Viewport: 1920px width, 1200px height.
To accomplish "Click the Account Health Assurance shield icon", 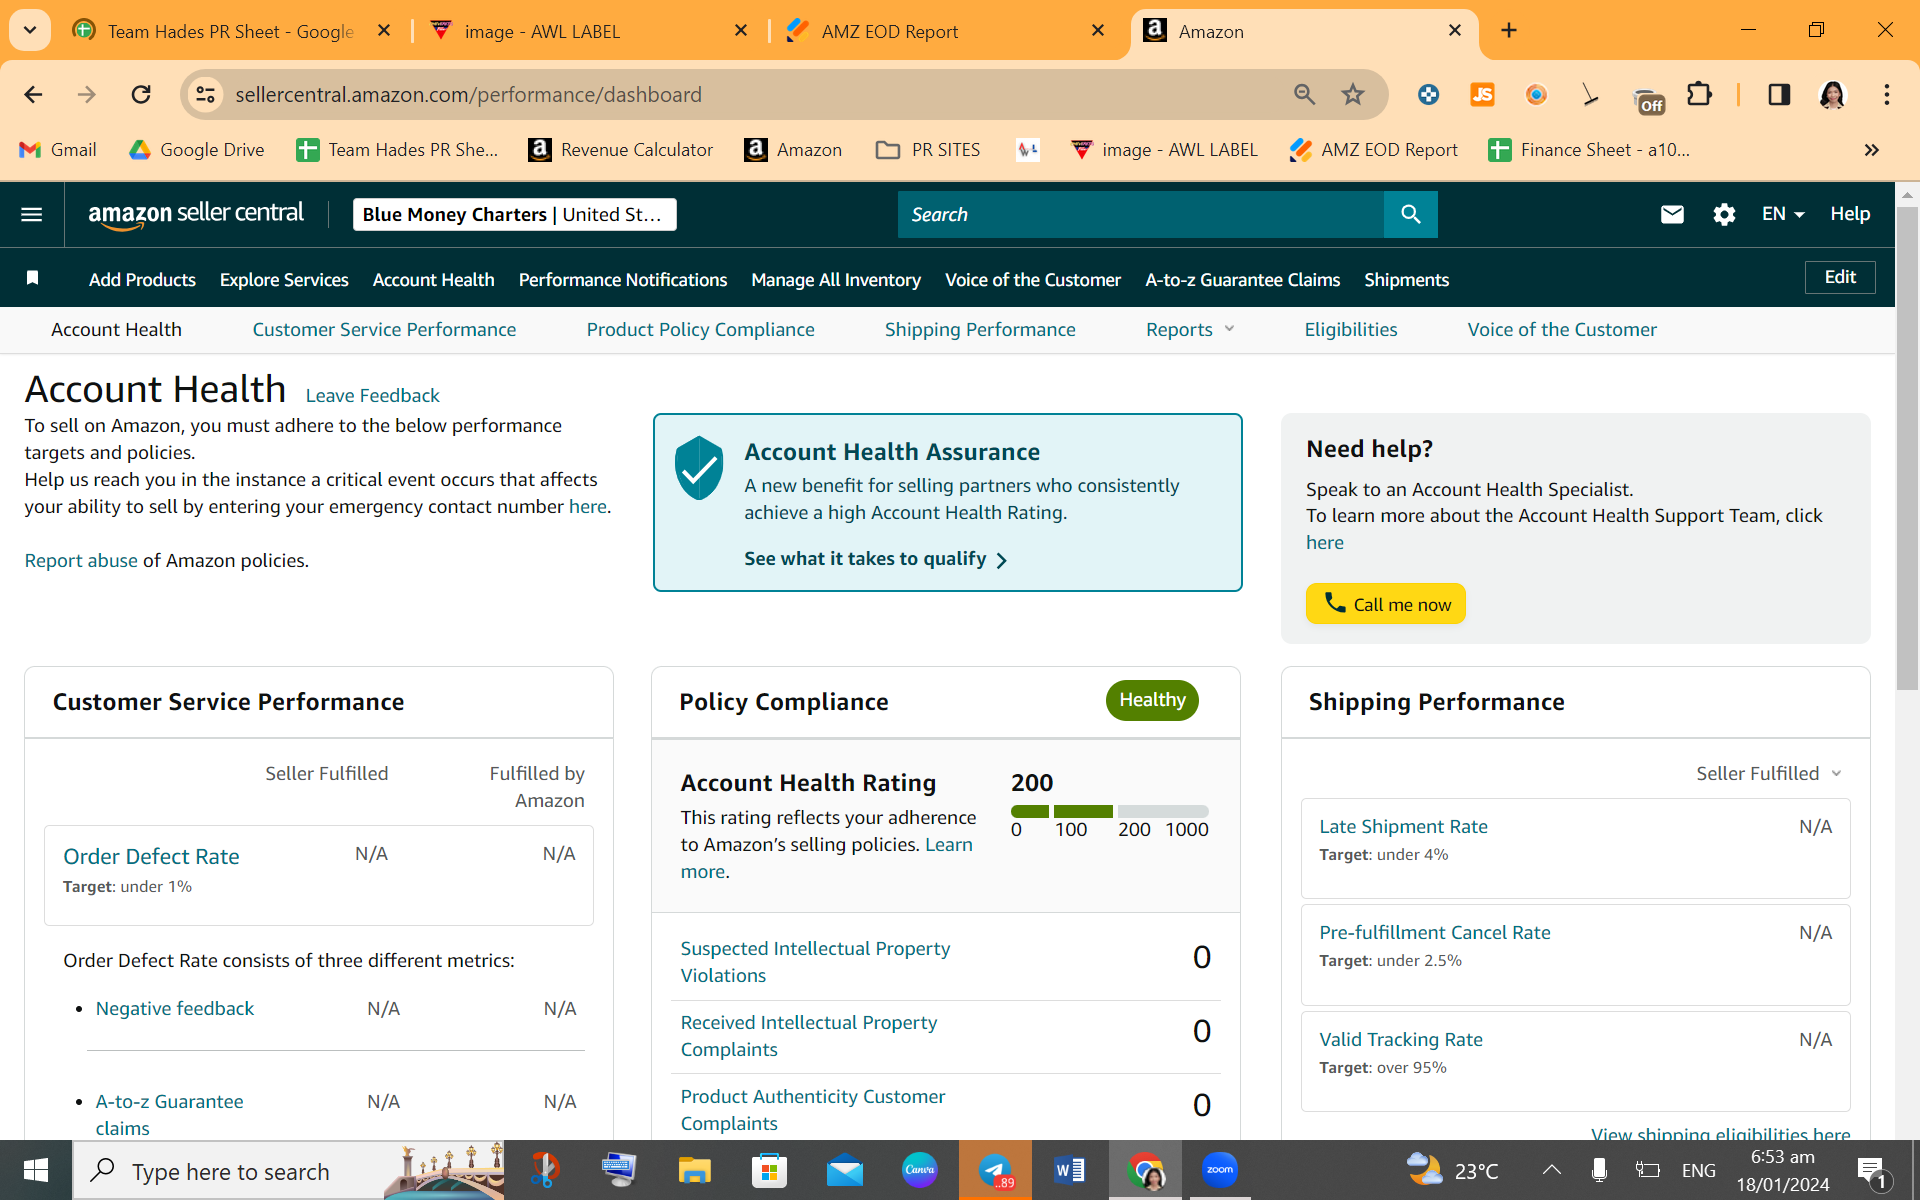I will click(x=699, y=467).
